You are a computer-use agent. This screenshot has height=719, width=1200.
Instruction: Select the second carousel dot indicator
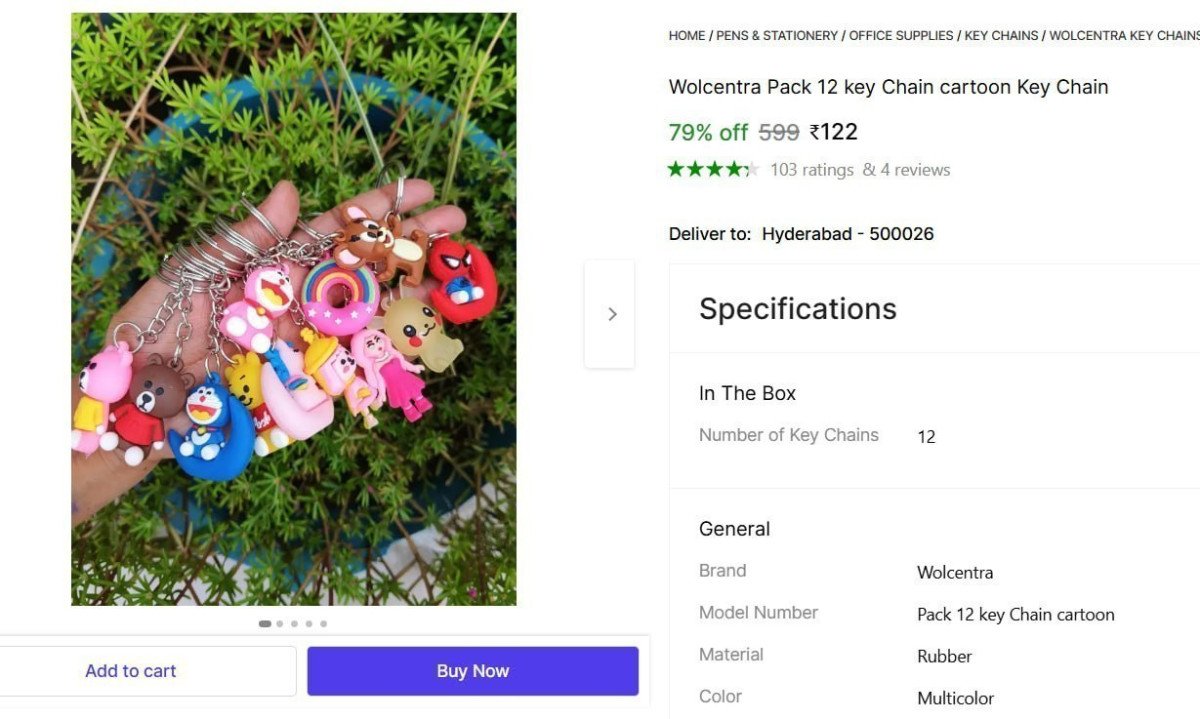(280, 623)
